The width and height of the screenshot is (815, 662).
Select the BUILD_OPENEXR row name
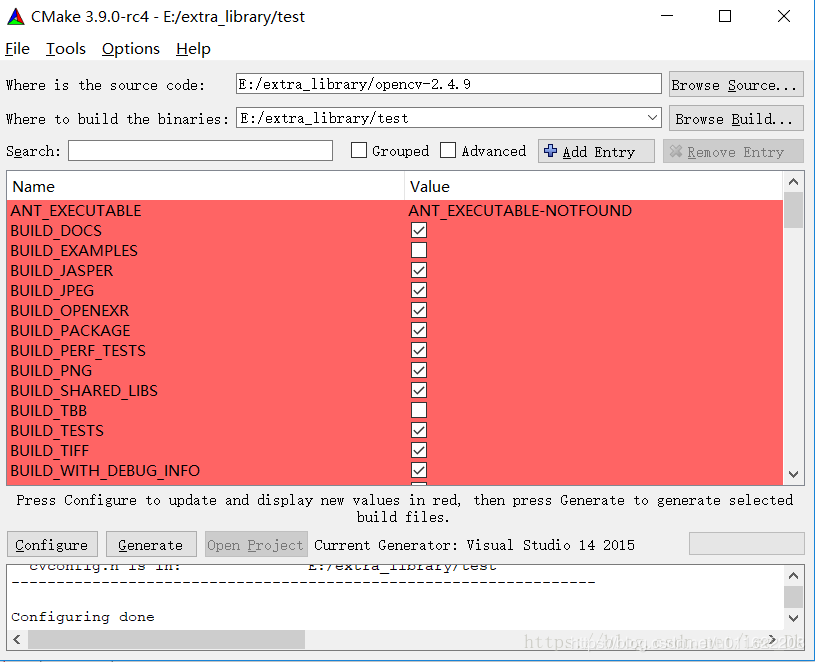(x=70, y=310)
